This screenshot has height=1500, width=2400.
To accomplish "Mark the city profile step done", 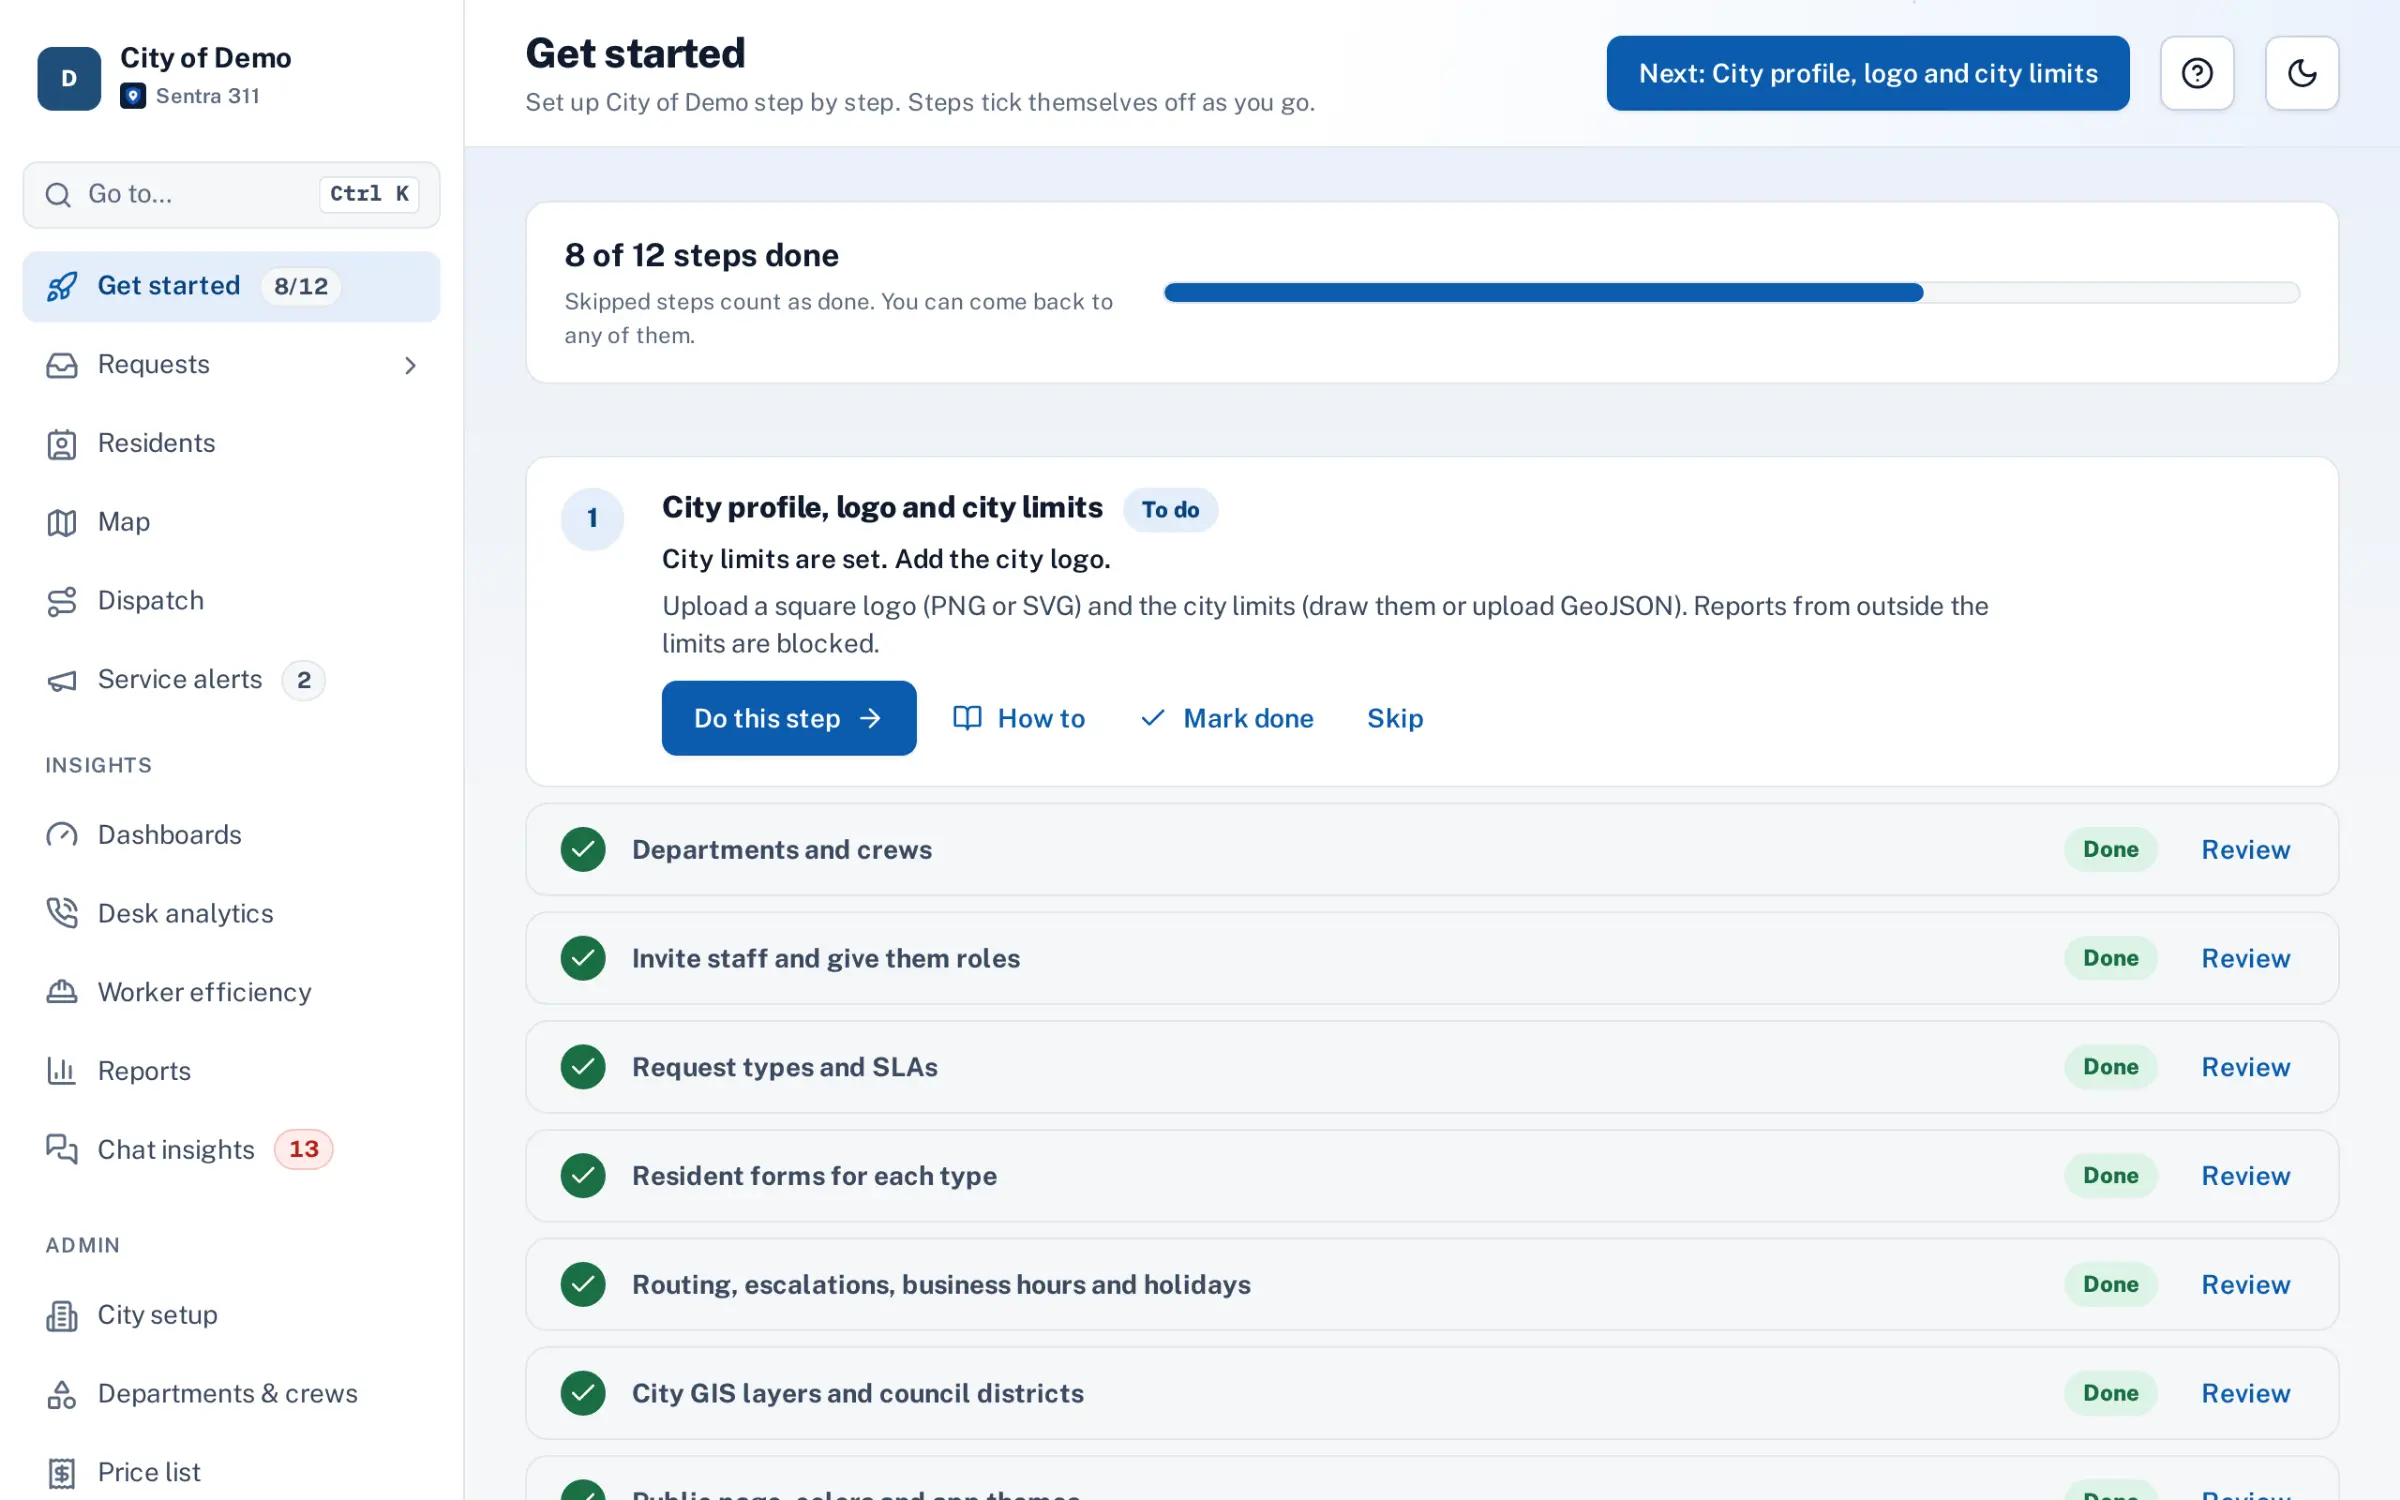I will click(x=1227, y=718).
